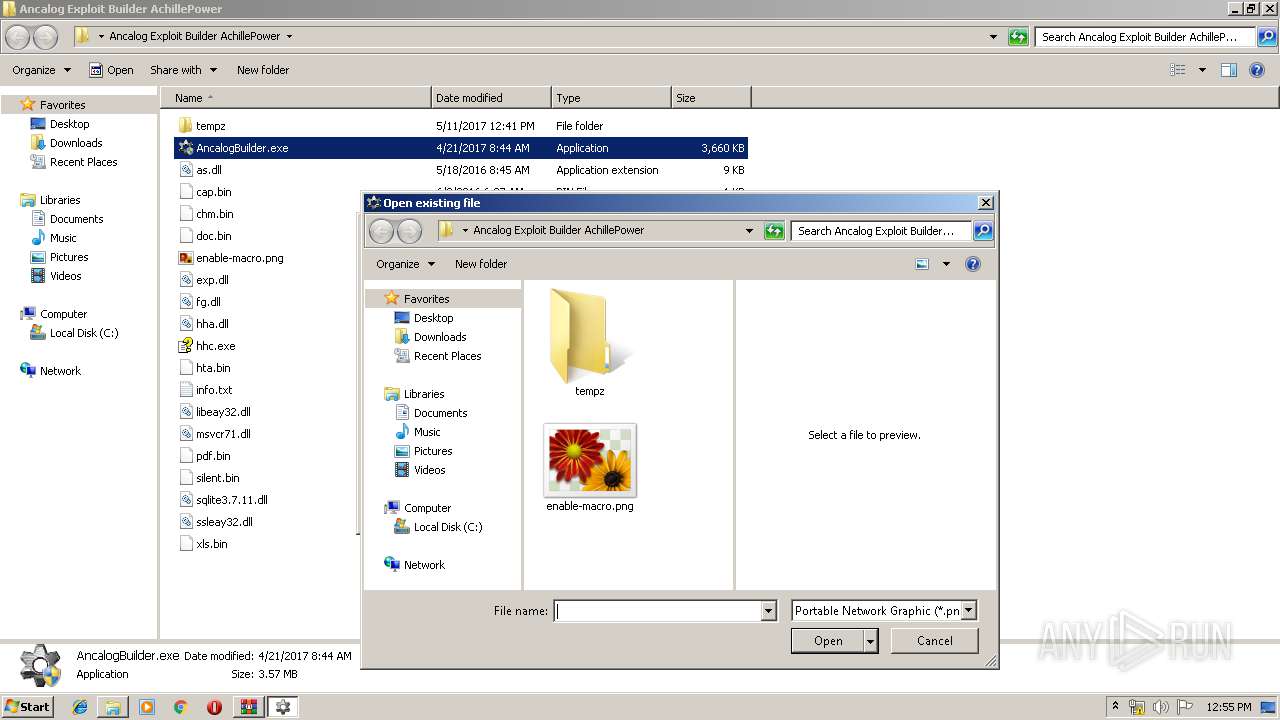
Task: Open Windows Start menu
Action: coord(28,706)
